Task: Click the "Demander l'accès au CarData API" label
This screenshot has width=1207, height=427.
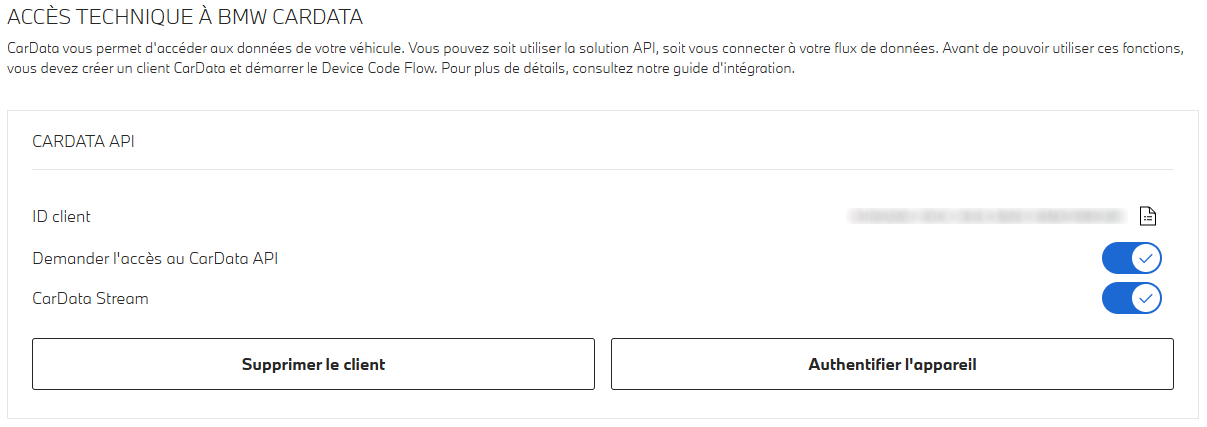Action: click(x=155, y=259)
